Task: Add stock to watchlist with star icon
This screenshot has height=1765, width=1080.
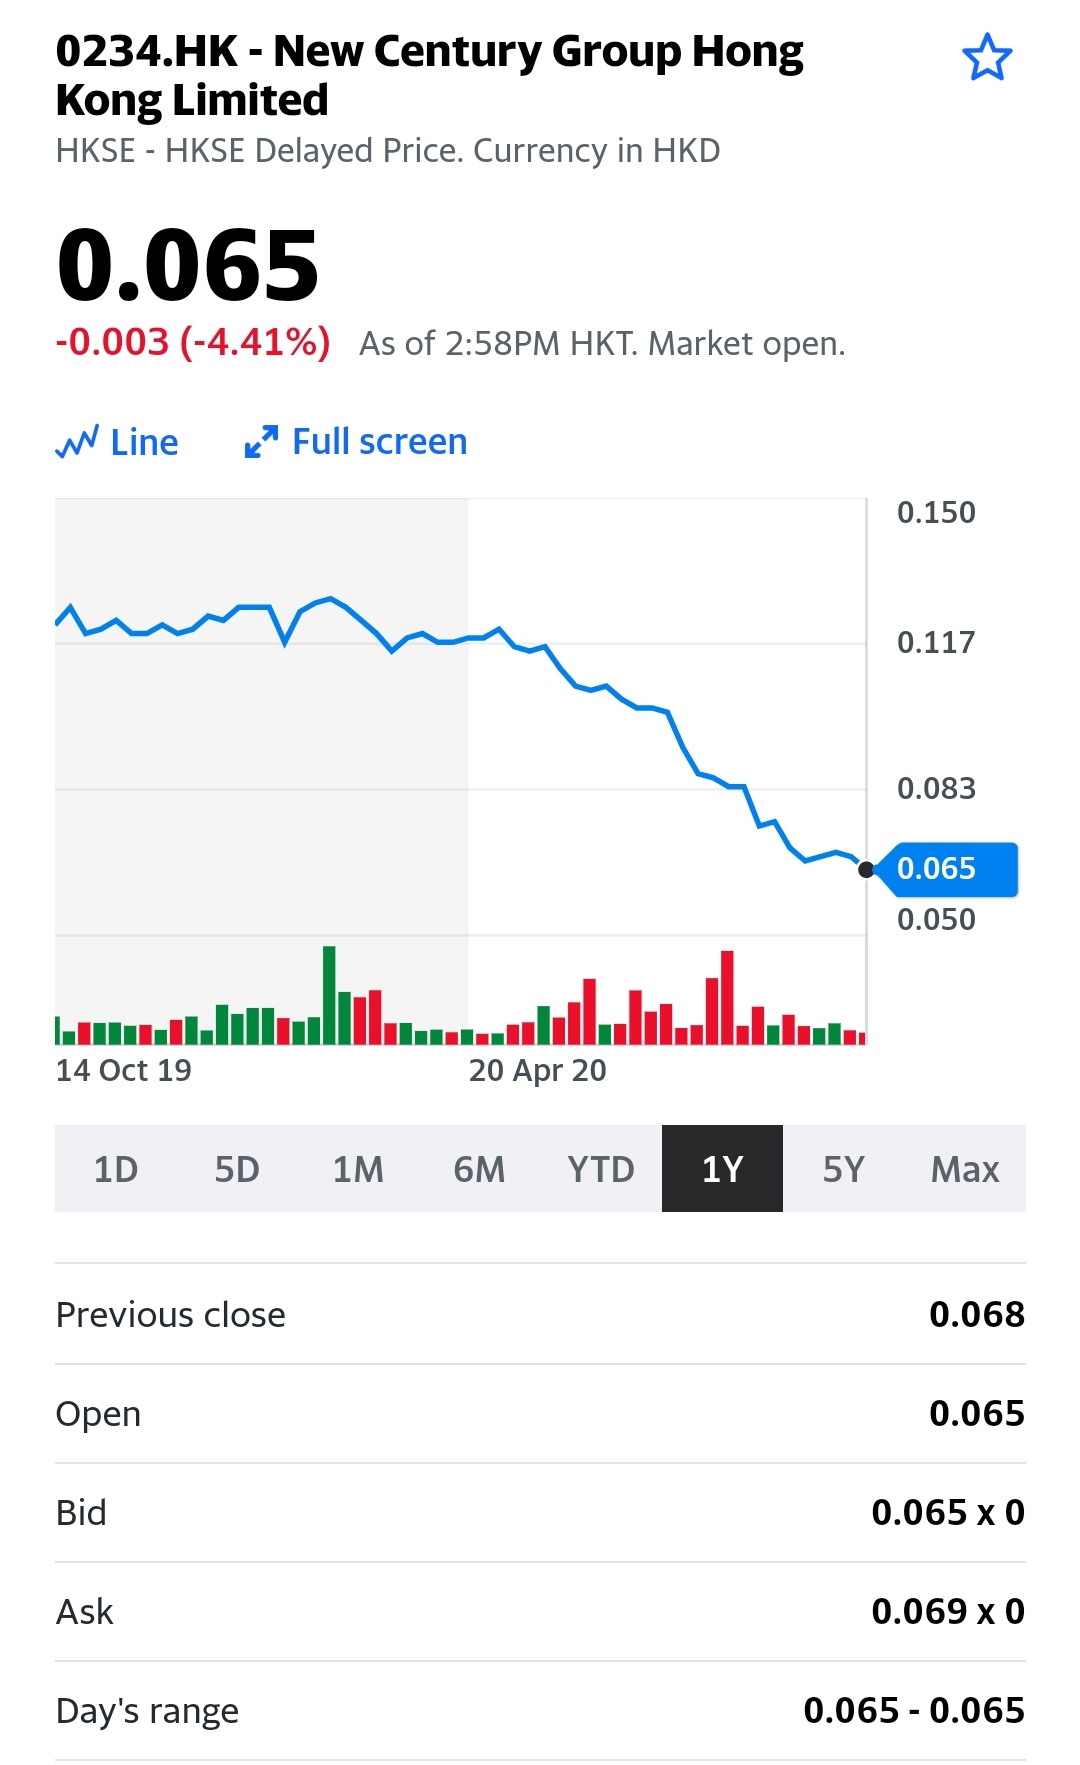Action: [986, 58]
